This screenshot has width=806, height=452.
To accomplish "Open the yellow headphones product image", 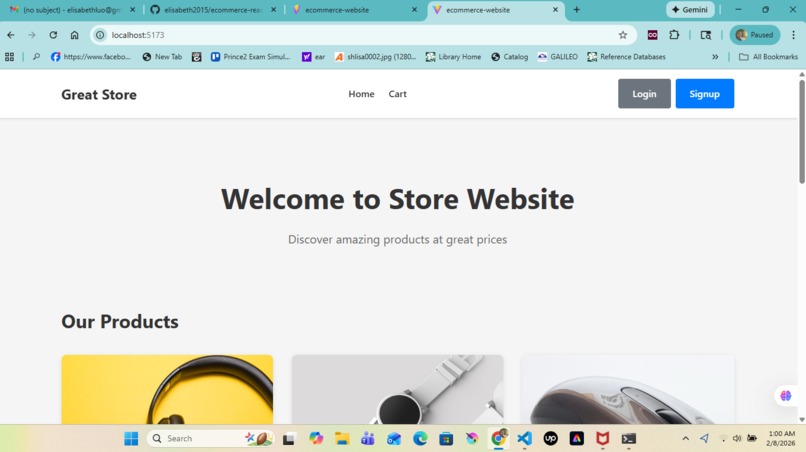I will coord(167,389).
